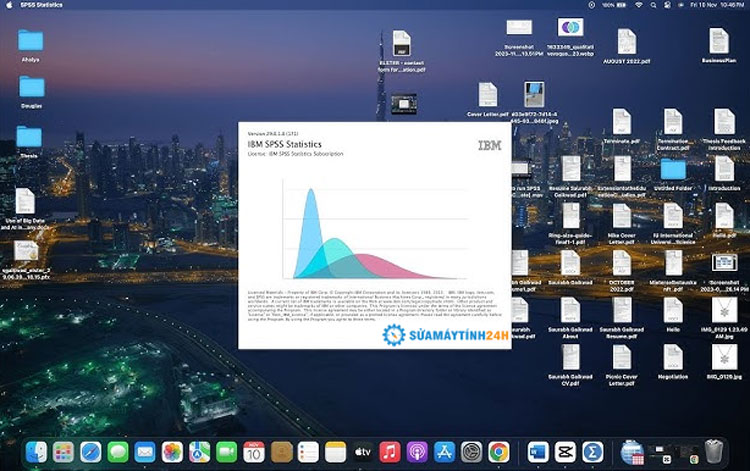Open Podcasts from the Dock
The image size is (750, 471).
coord(417,452)
